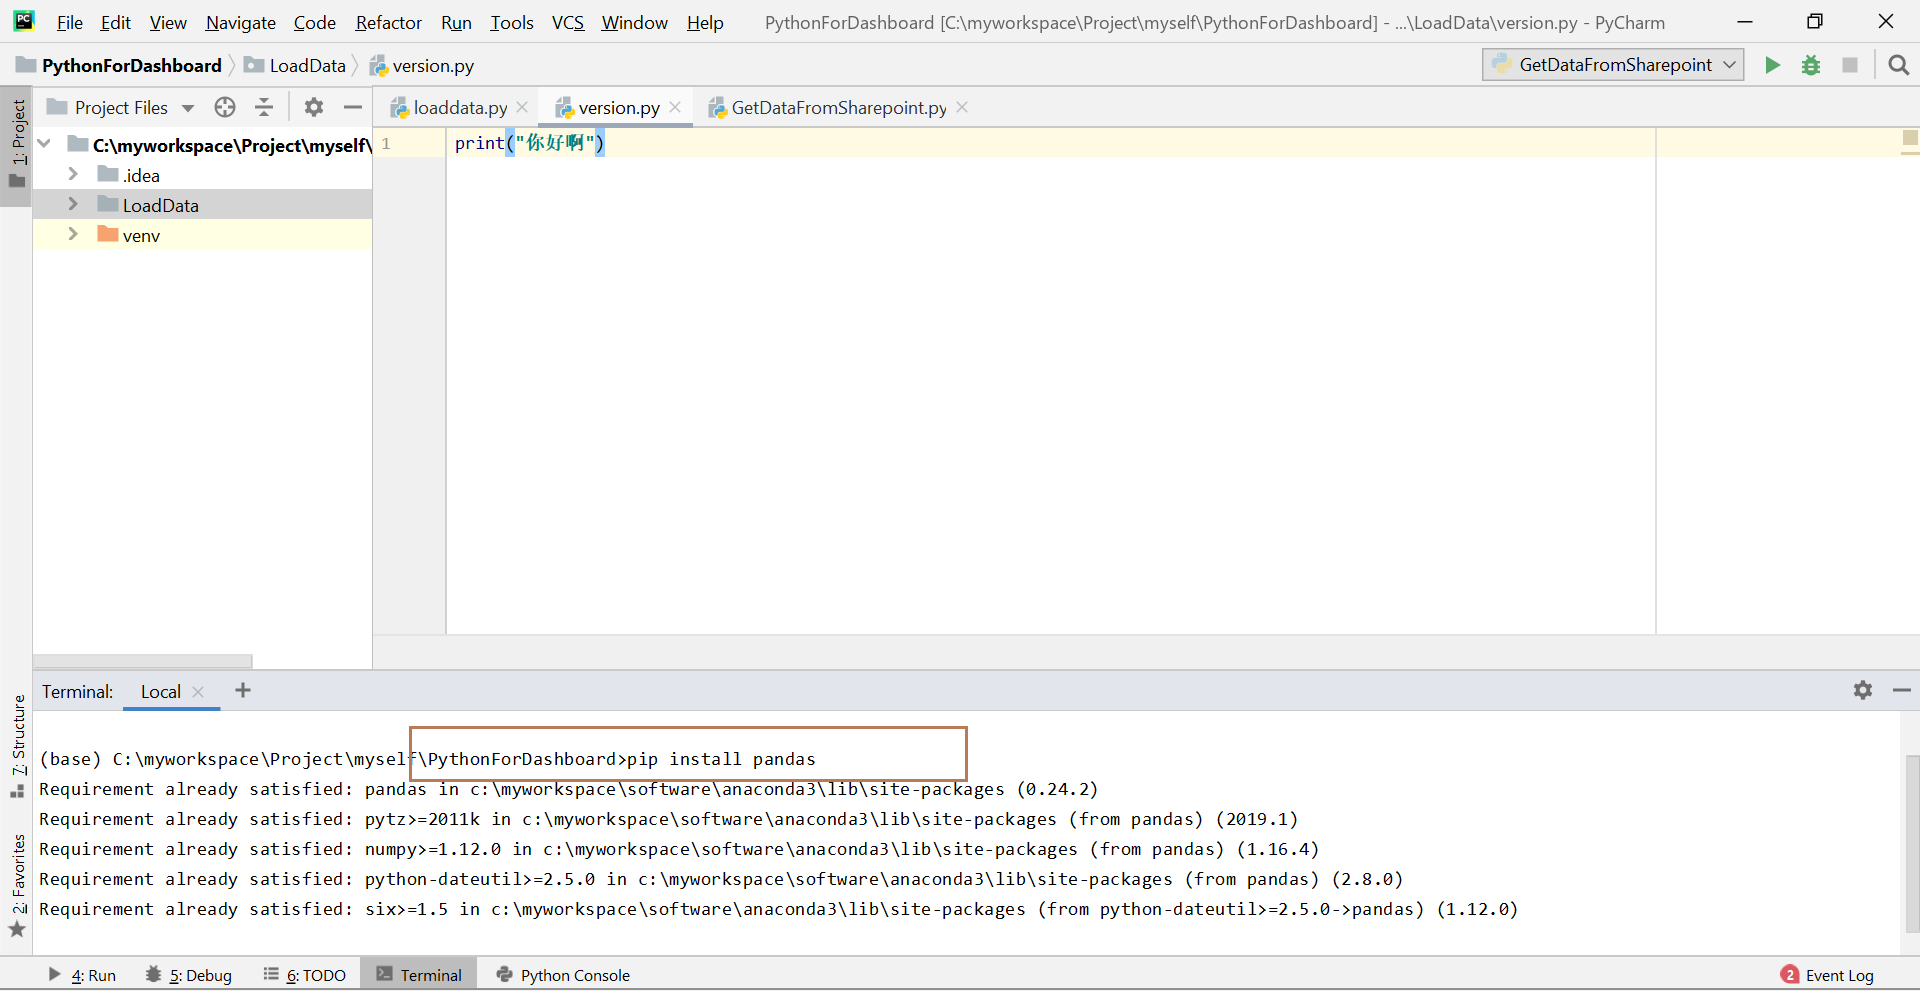Open the Window menu

pos(635,22)
